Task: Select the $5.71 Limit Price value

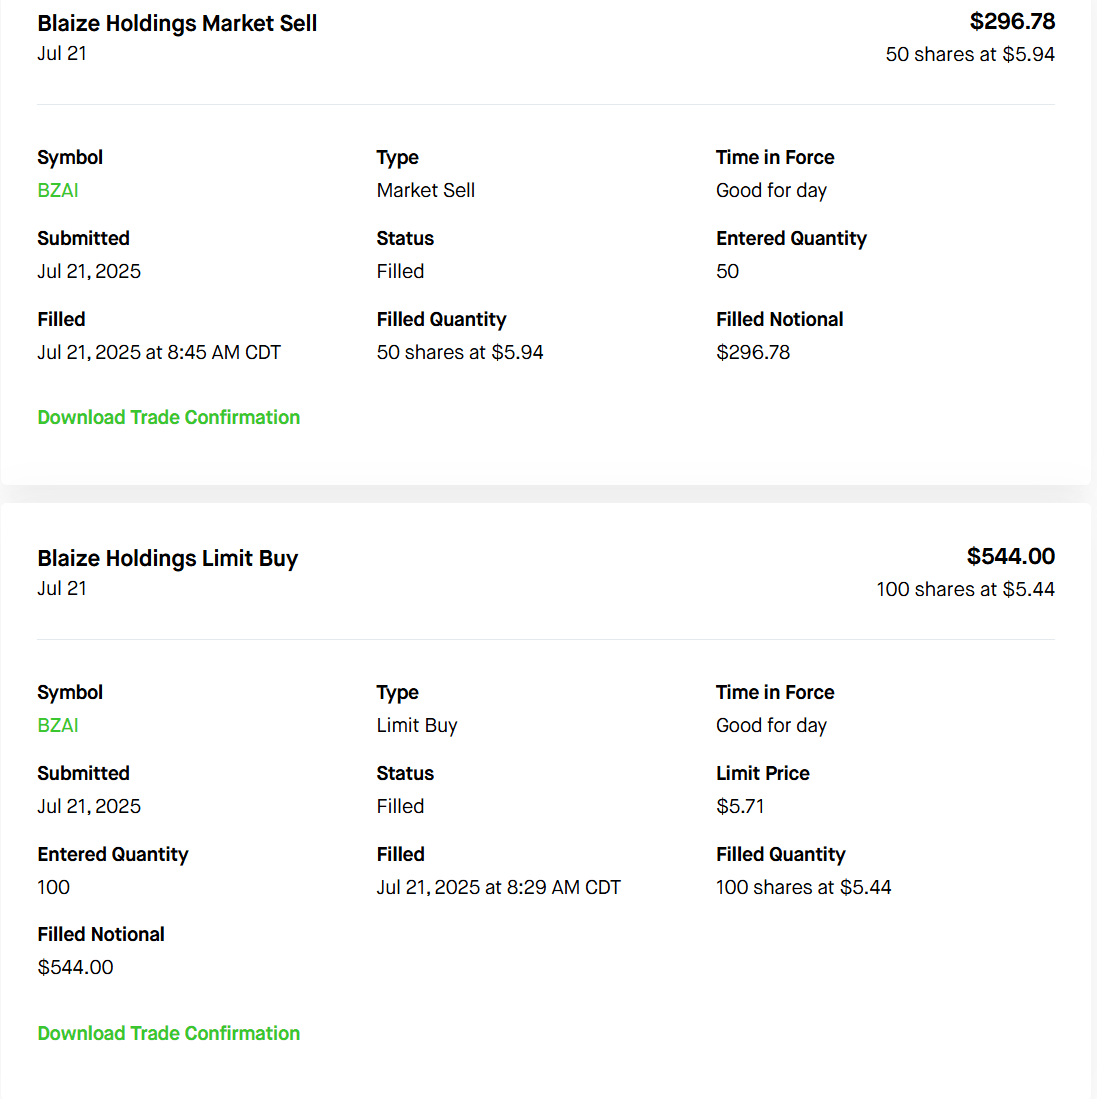Action: click(740, 807)
